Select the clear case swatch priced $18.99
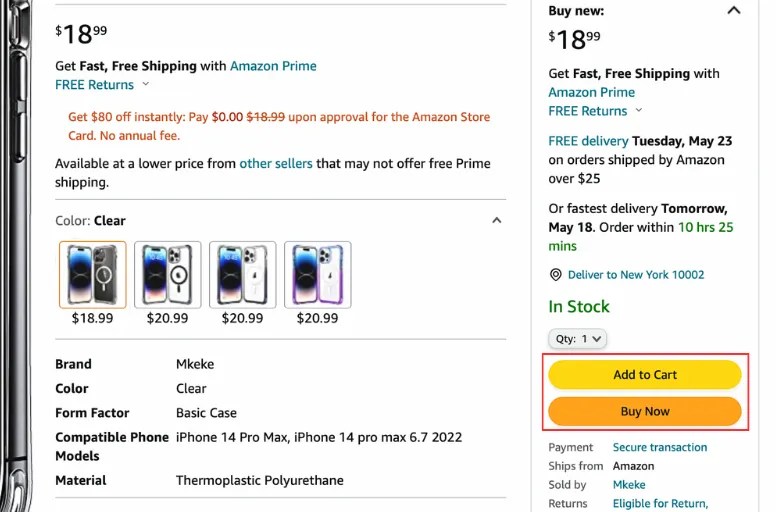Screen dimensions: 776x512 [93, 274]
